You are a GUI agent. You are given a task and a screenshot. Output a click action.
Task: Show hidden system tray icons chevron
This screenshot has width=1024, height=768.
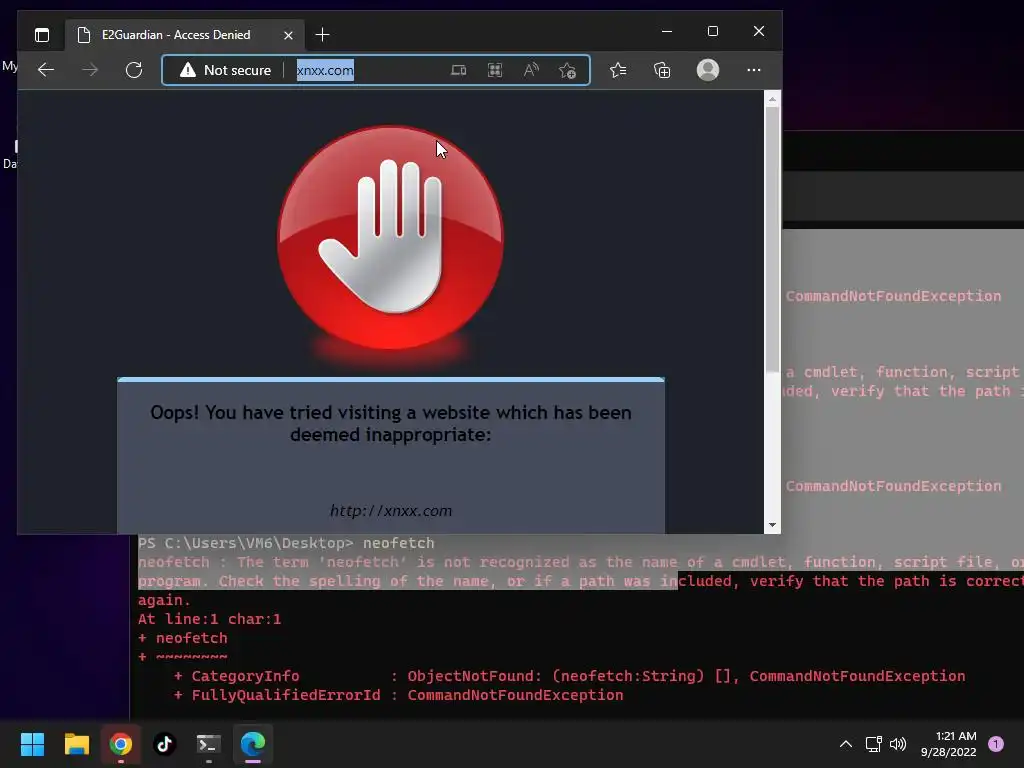click(845, 744)
